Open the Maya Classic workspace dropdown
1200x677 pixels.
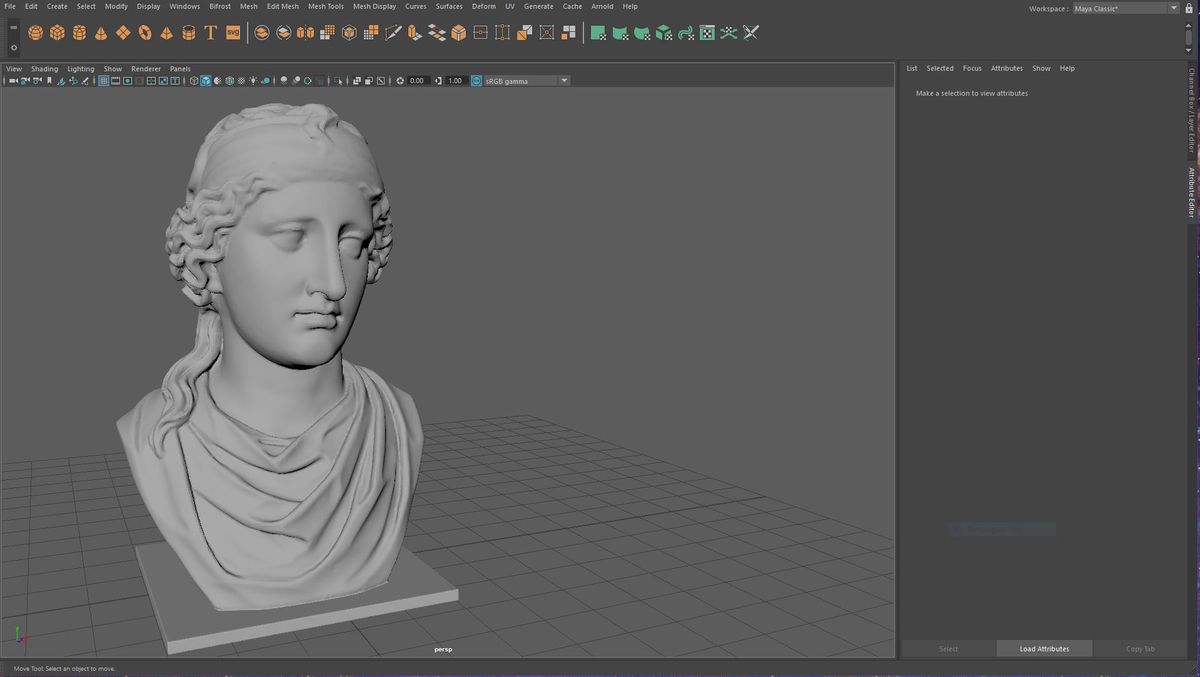[1174, 8]
